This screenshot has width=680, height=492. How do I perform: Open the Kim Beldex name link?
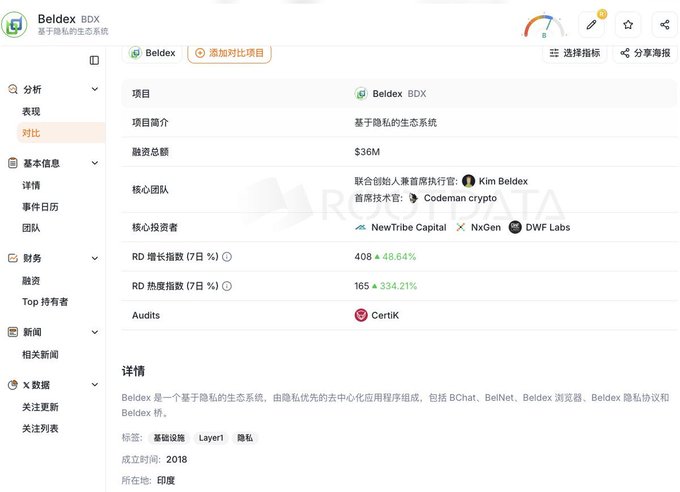pos(503,181)
